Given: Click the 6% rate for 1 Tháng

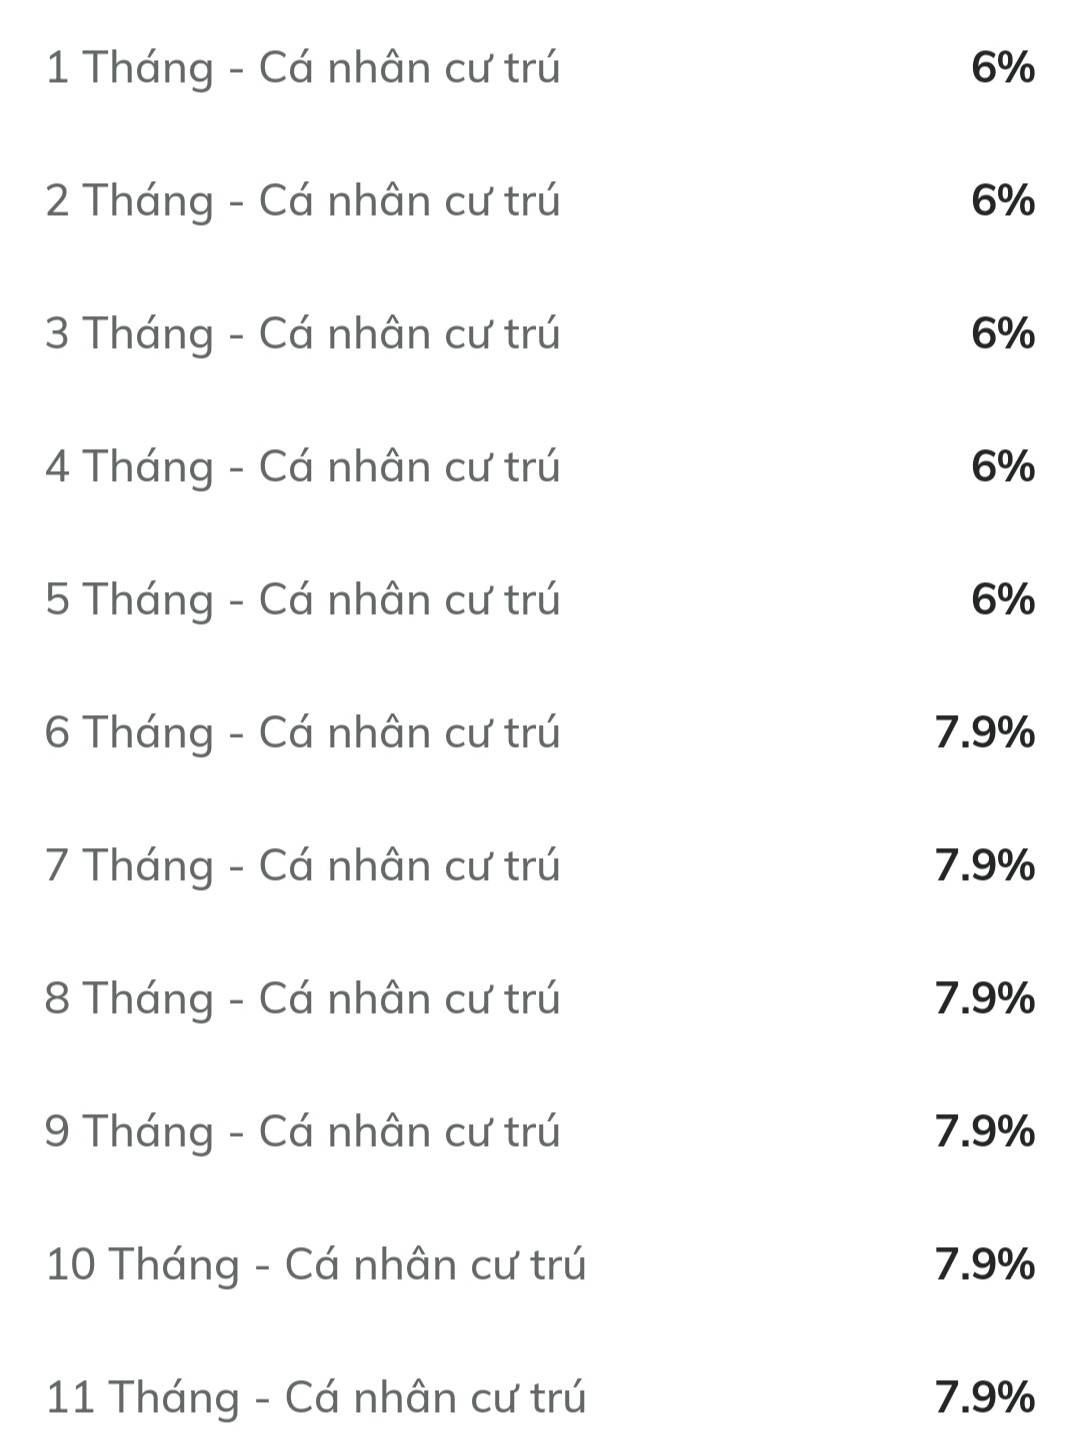Looking at the screenshot, I should [1002, 68].
